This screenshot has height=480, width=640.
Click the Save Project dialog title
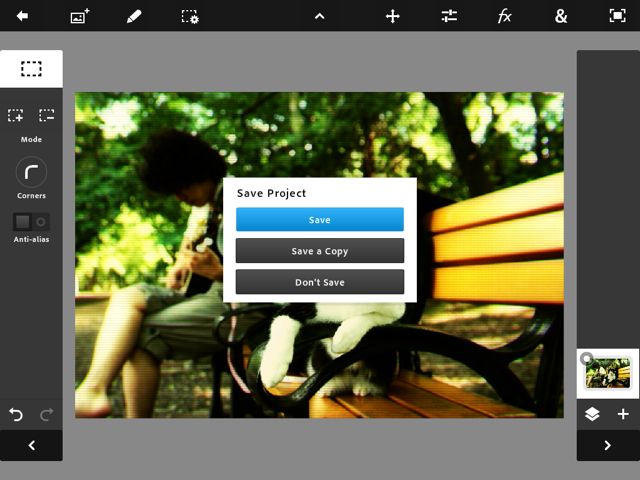coord(271,193)
